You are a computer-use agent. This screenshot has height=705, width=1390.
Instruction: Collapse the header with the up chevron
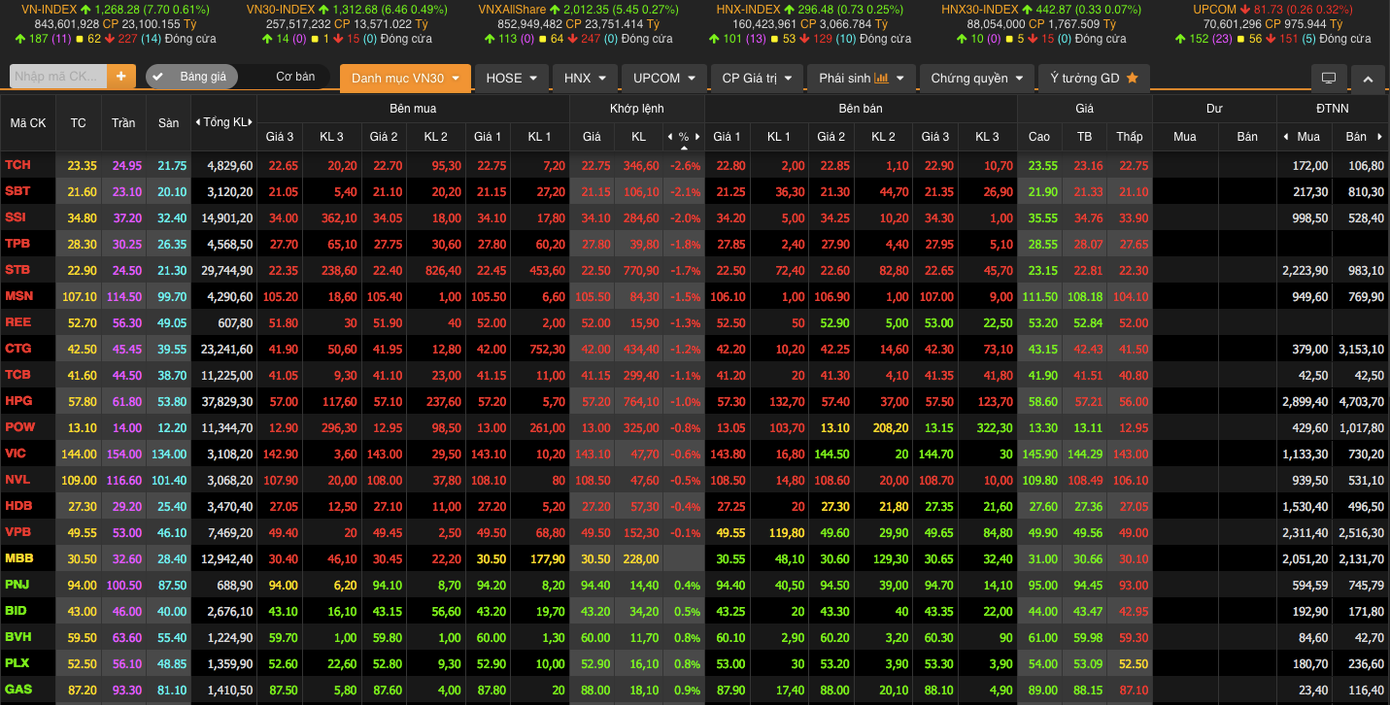tap(1367, 78)
